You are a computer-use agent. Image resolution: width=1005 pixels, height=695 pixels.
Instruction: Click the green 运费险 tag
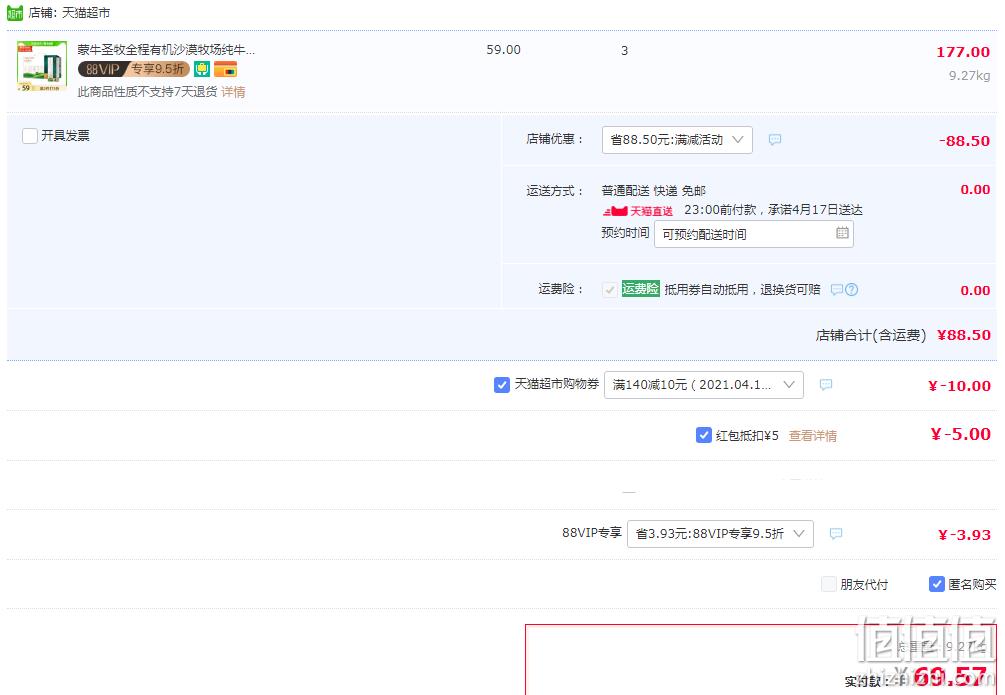[x=640, y=289]
